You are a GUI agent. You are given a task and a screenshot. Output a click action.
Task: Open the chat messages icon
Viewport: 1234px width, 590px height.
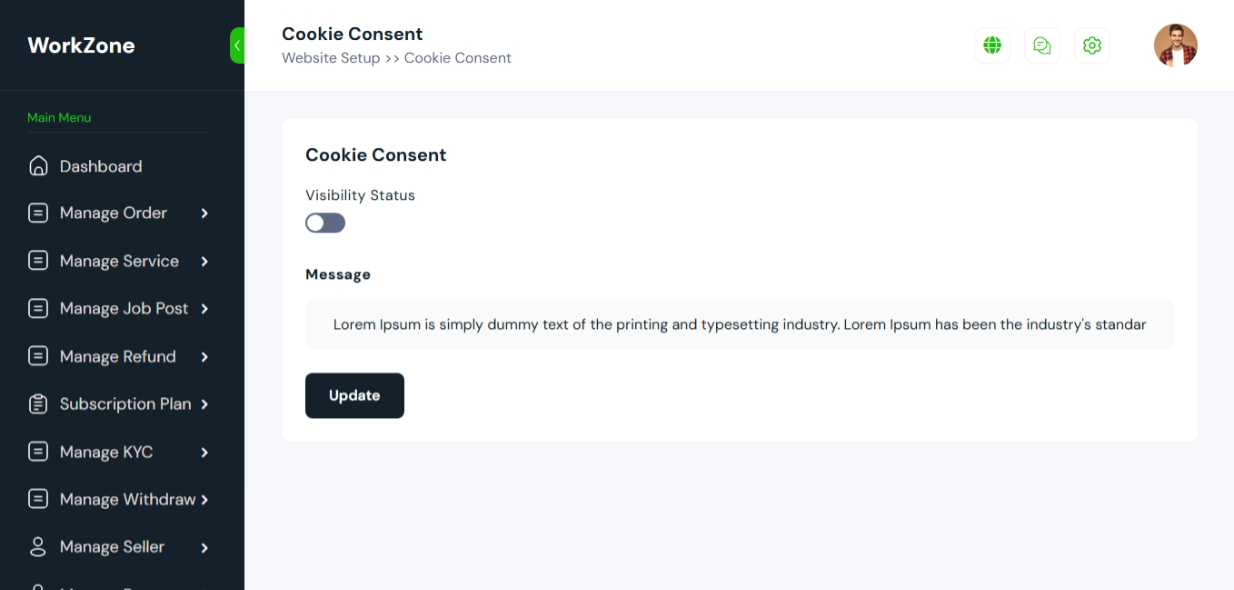coord(1042,45)
